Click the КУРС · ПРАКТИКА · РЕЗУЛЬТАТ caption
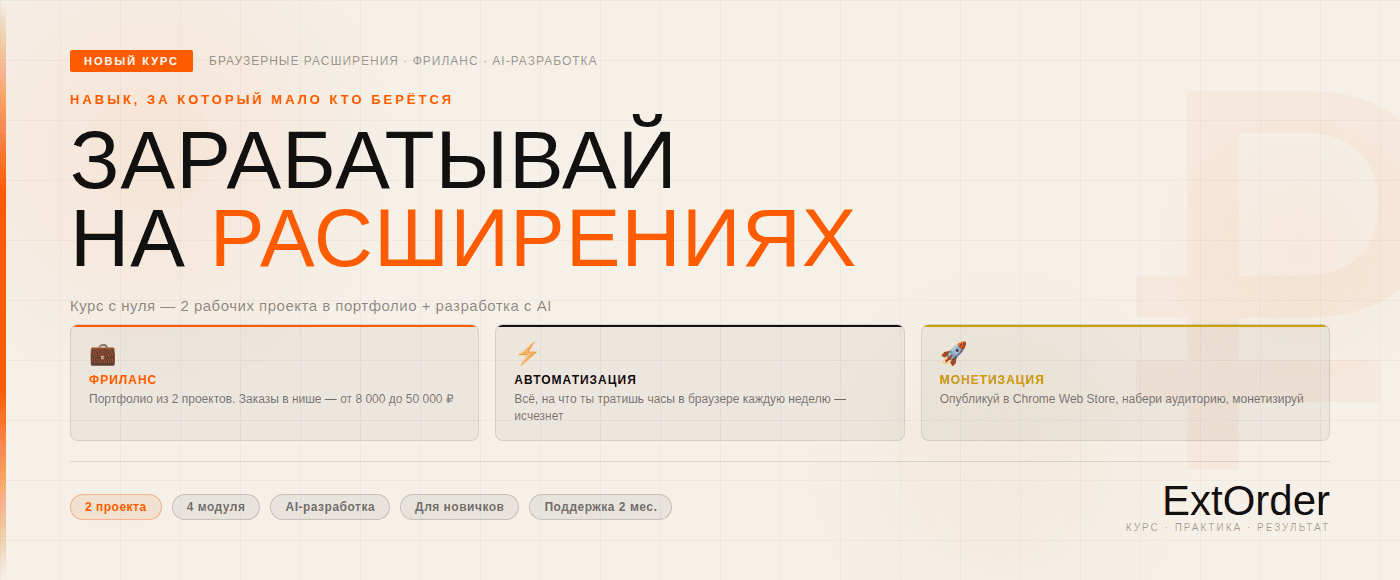Image resolution: width=1400 pixels, height=580 pixels. click(x=1227, y=528)
